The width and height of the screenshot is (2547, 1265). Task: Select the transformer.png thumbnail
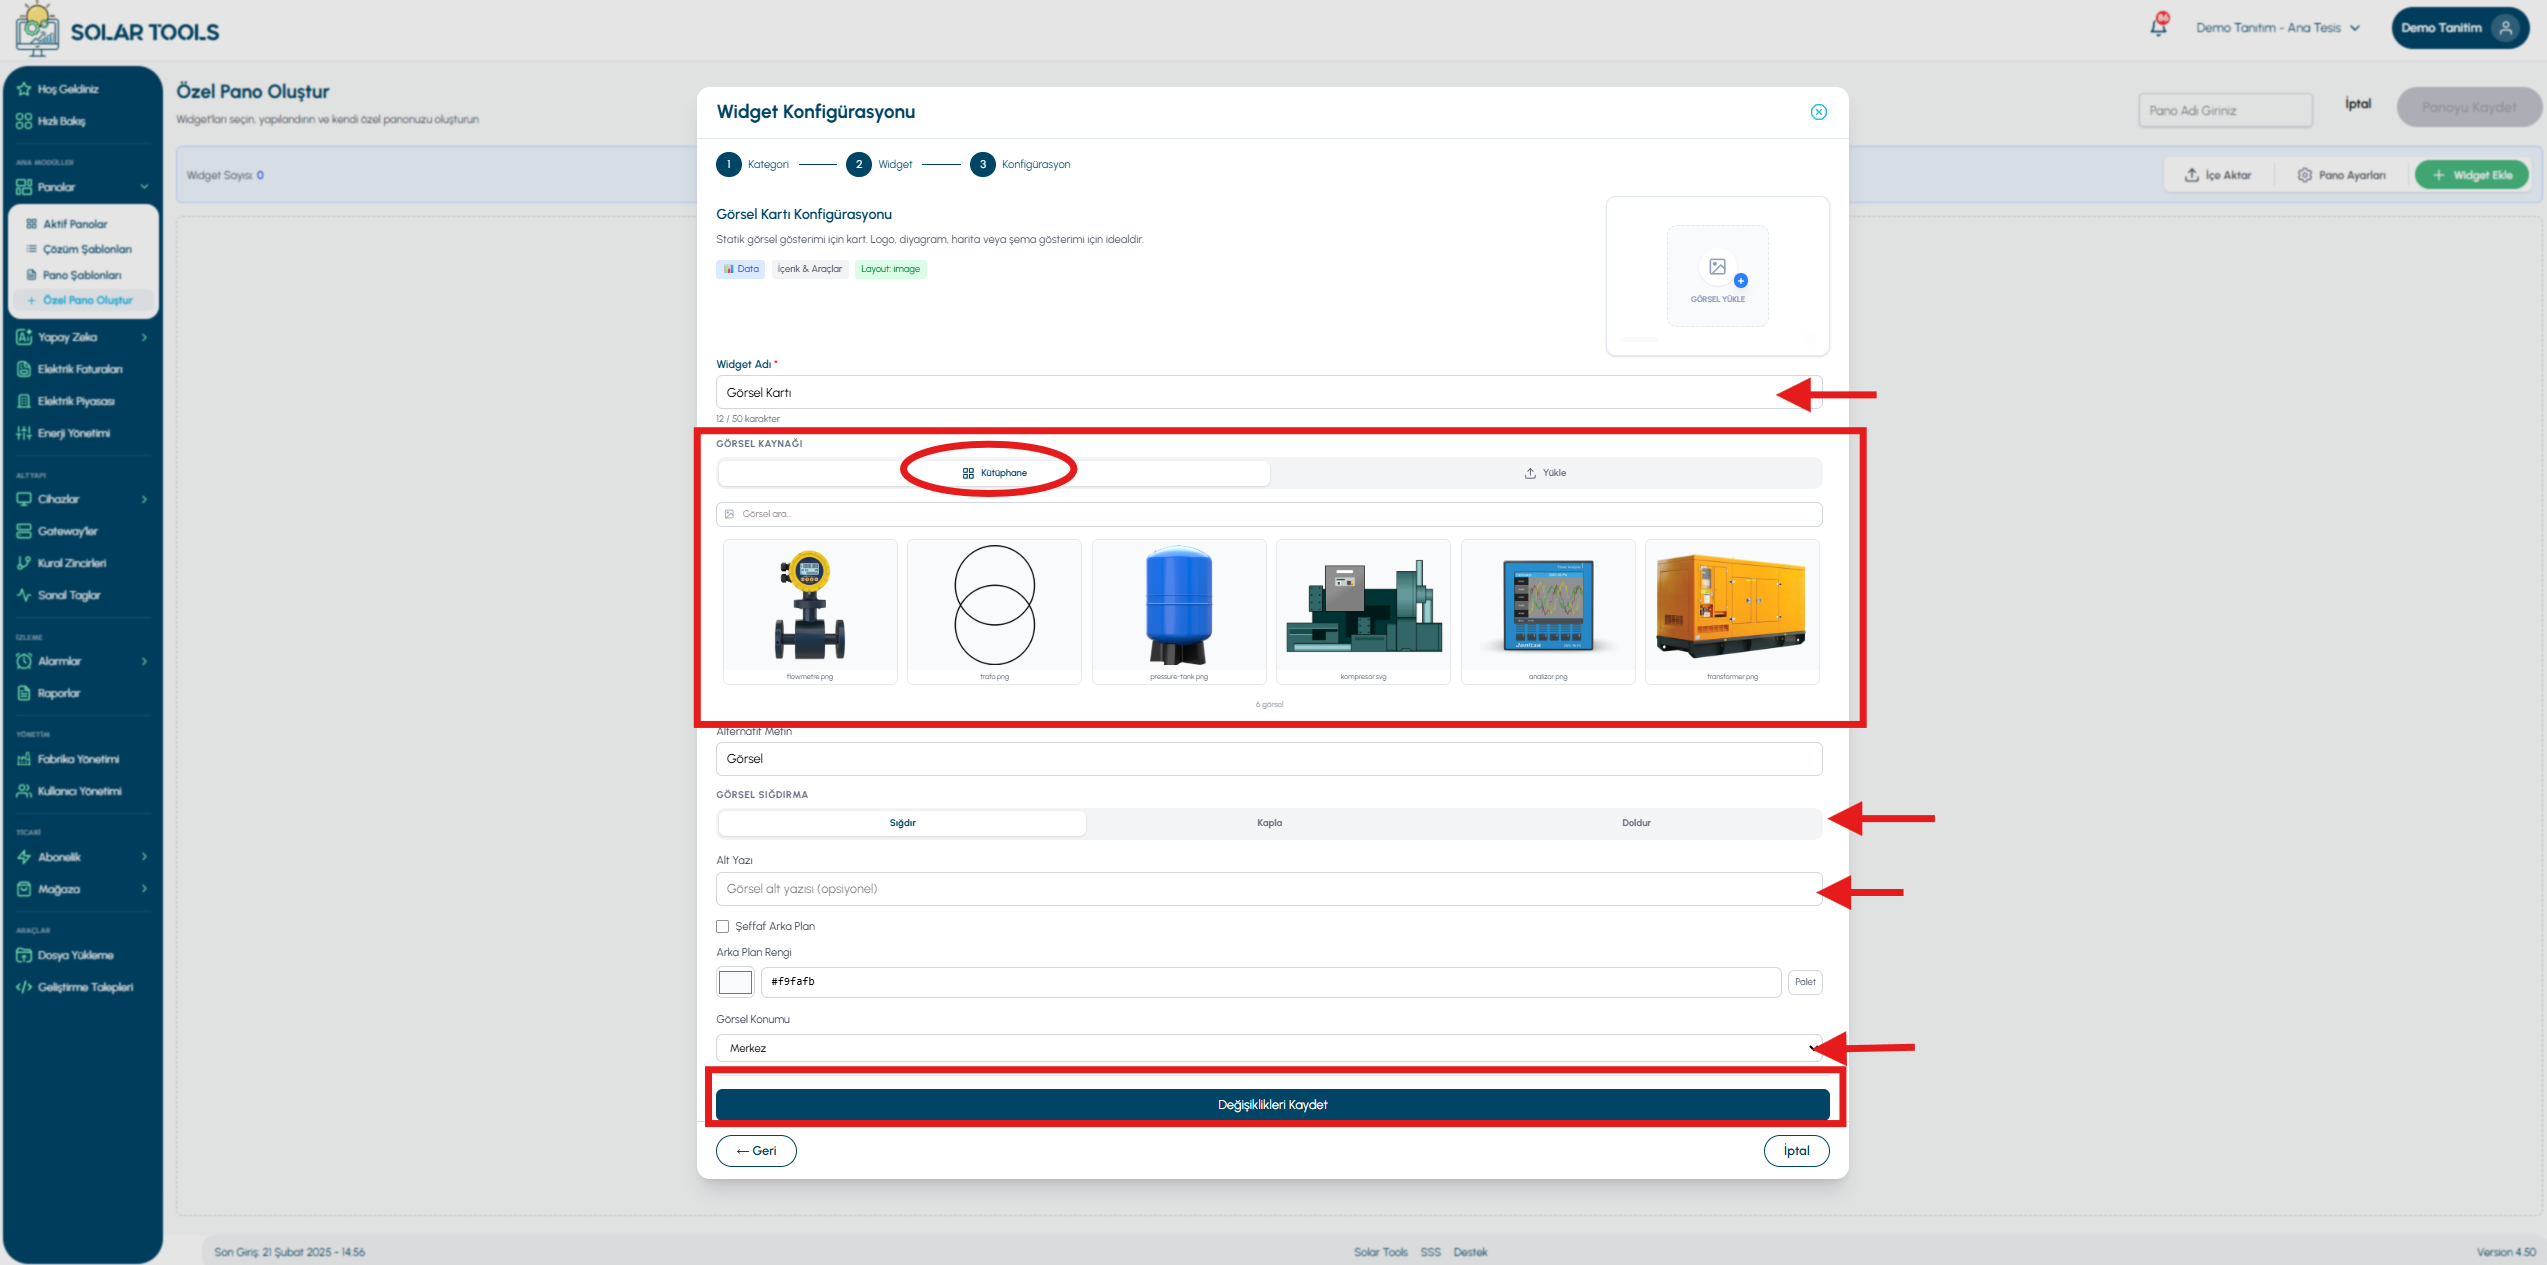1732,612
